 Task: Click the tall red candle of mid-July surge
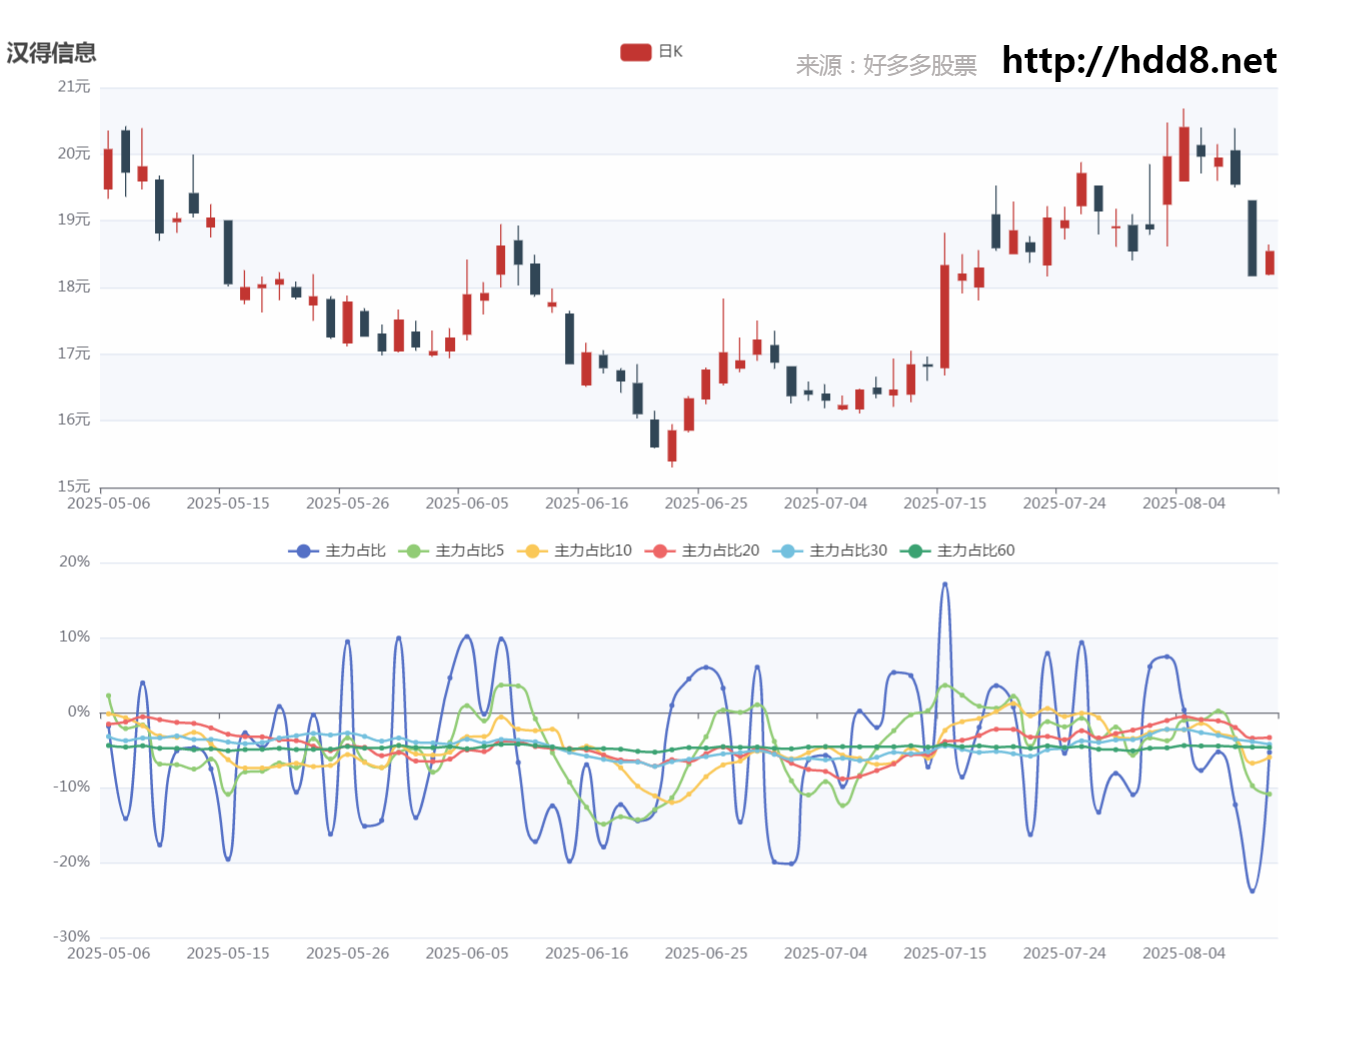pos(945,316)
